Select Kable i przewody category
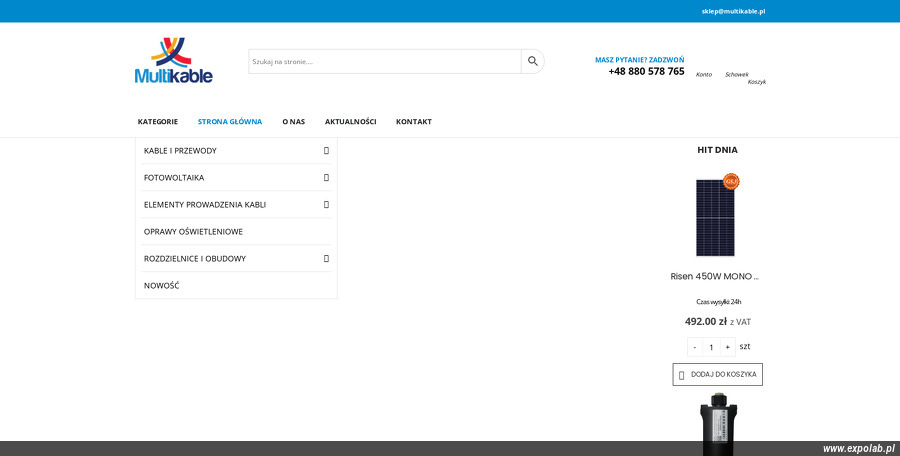Viewport: 900px width, 456px height. pos(180,150)
